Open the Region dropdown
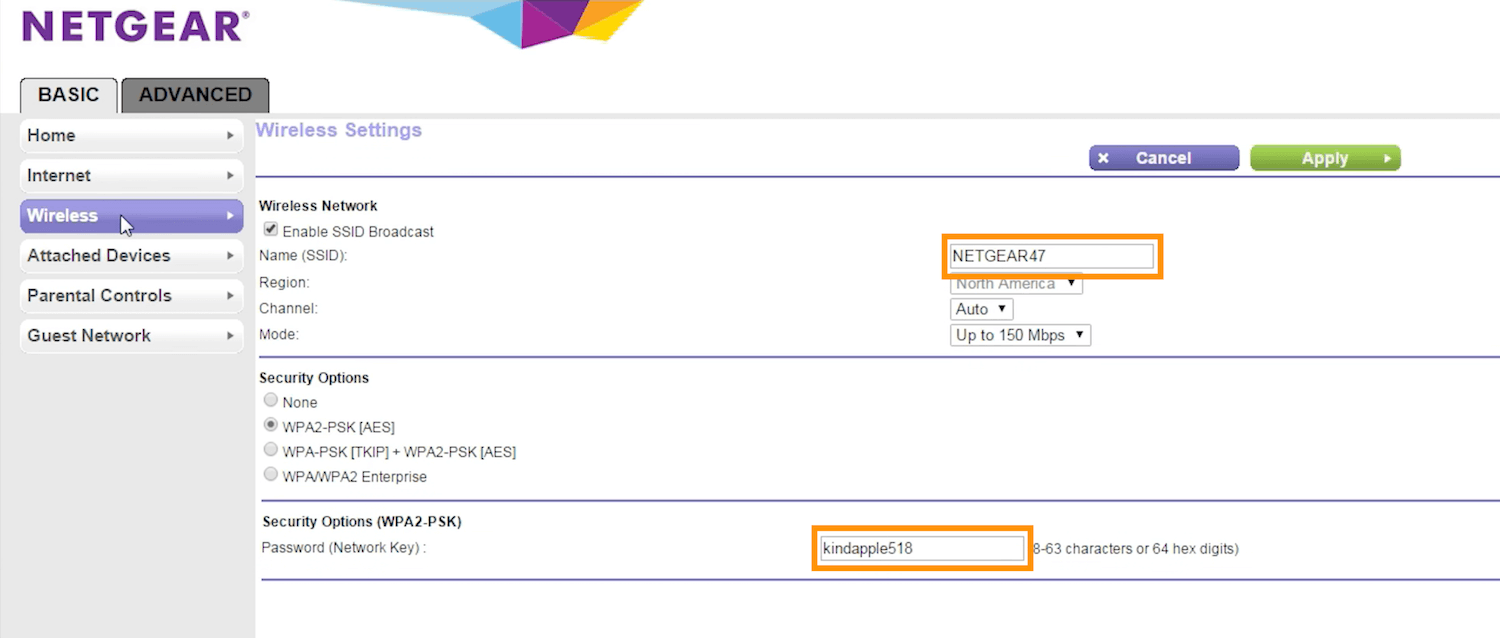Viewport: 1500px width, 638px height. [x=1016, y=285]
